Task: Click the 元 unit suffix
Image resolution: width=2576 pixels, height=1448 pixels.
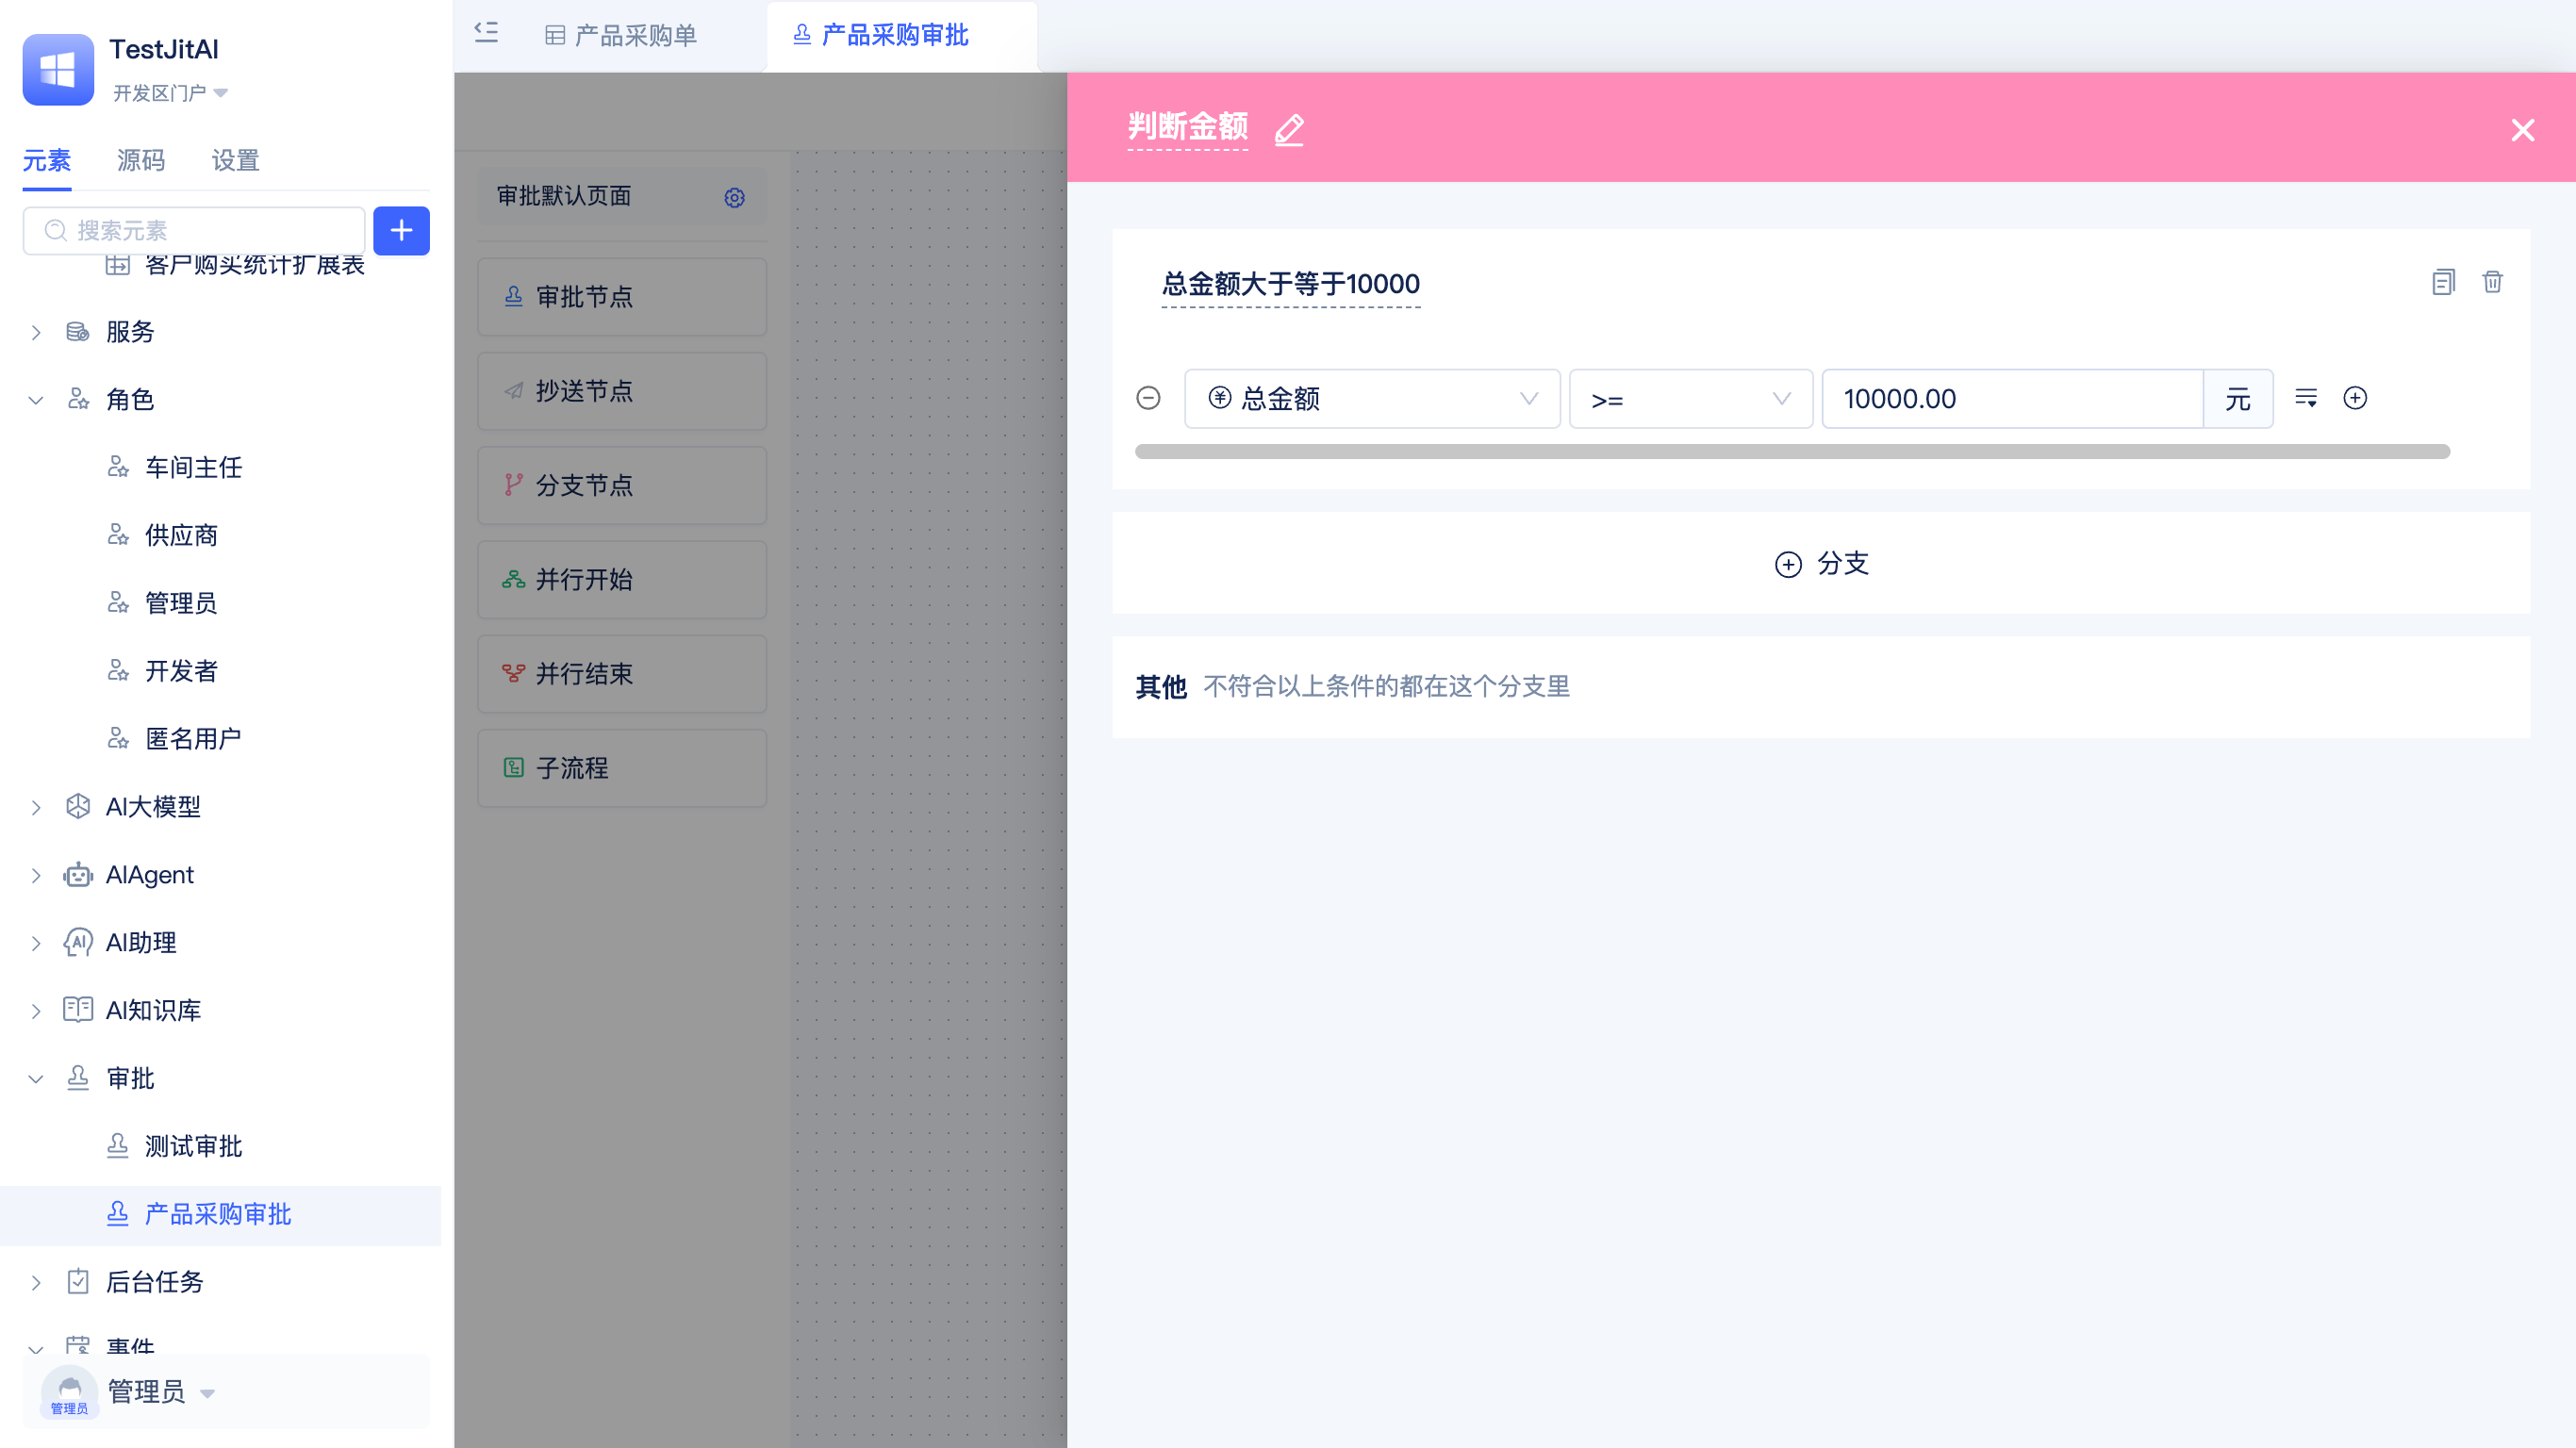Action: (x=2238, y=399)
